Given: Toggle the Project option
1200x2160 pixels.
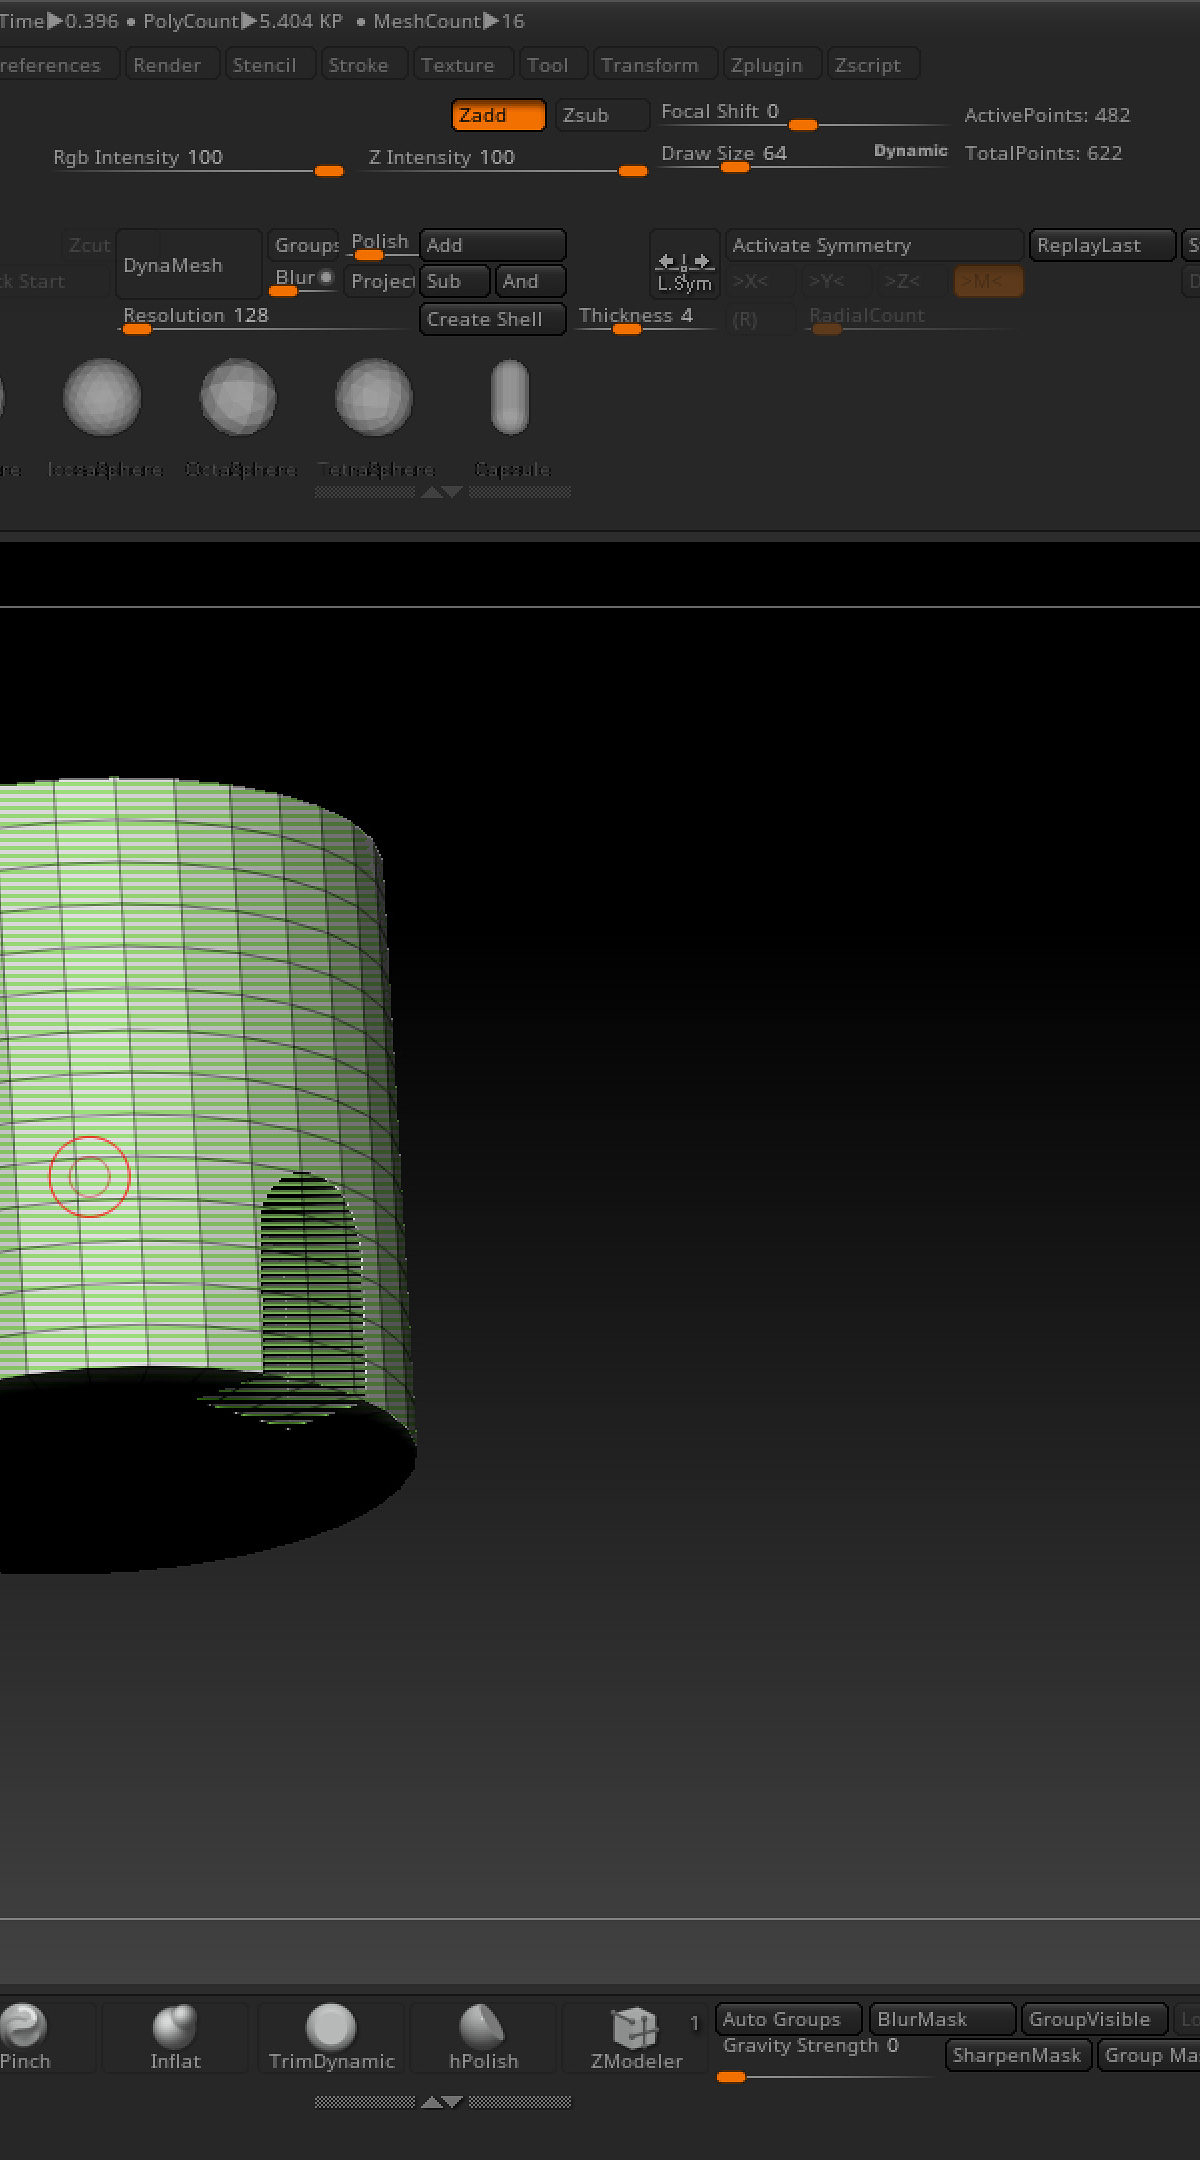Looking at the screenshot, I should tap(381, 281).
